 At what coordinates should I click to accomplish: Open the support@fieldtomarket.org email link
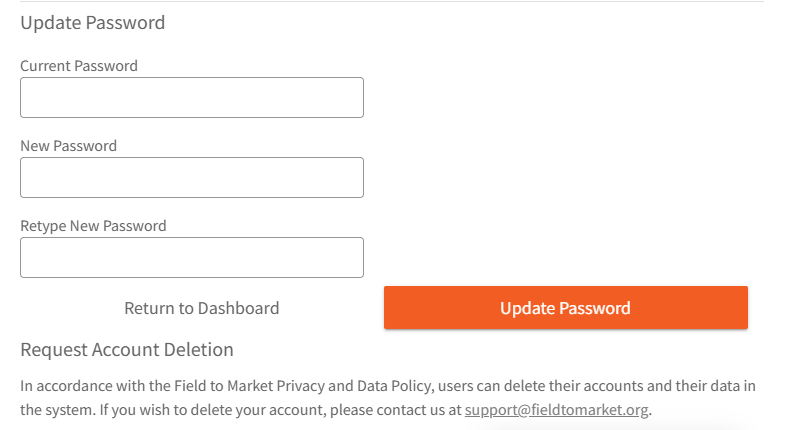pos(557,410)
